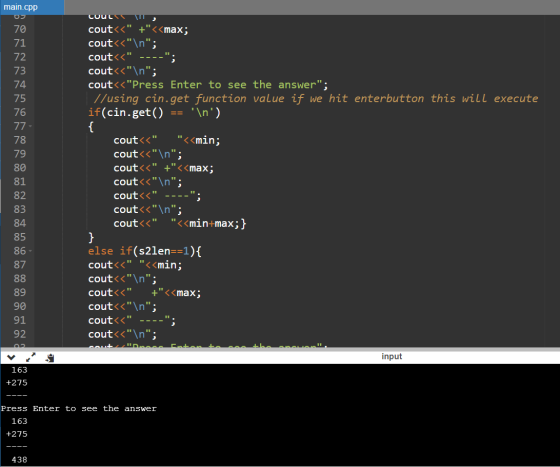Click 'cout<<"\n";' on line 88
The image size is (560, 467).
pyautogui.click(x=122, y=279)
